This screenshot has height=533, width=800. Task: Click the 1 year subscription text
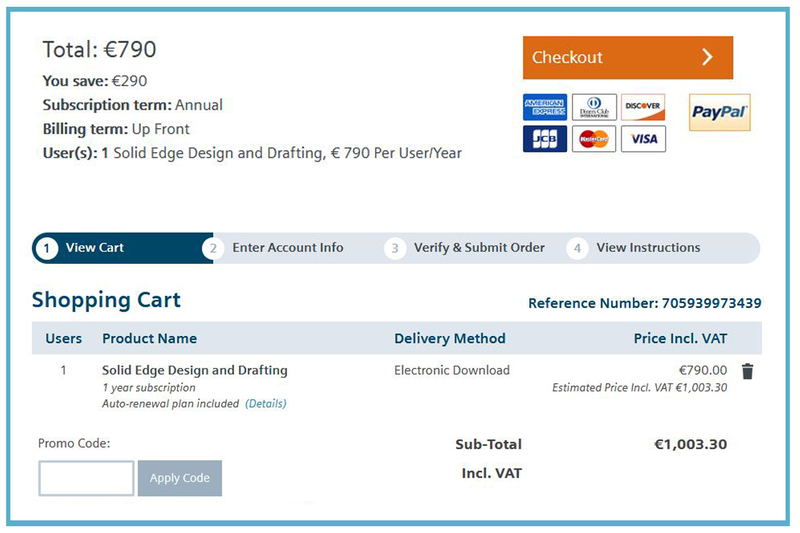pyautogui.click(x=148, y=388)
